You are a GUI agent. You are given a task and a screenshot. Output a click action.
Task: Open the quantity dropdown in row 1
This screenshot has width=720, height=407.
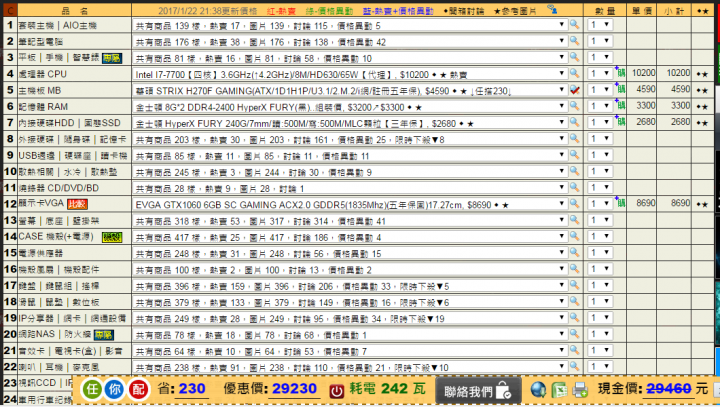[x=600, y=25]
